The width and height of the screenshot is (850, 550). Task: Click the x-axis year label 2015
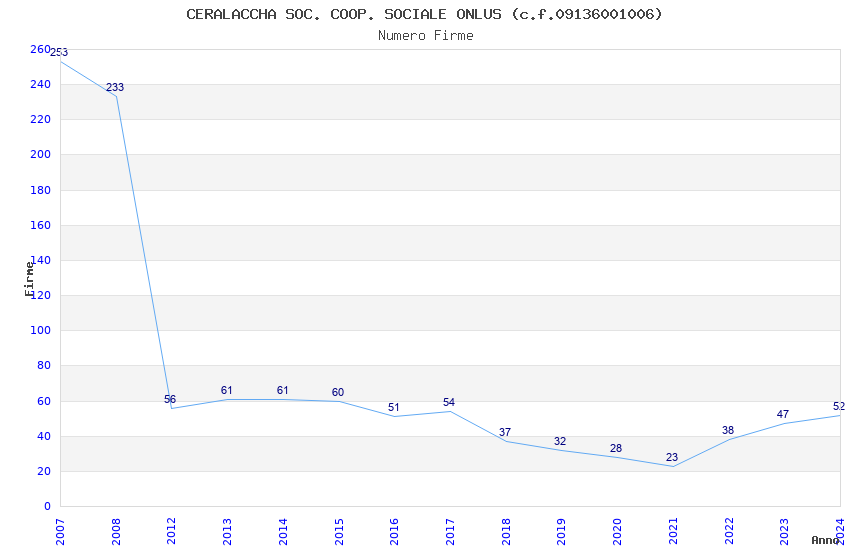coord(339,532)
